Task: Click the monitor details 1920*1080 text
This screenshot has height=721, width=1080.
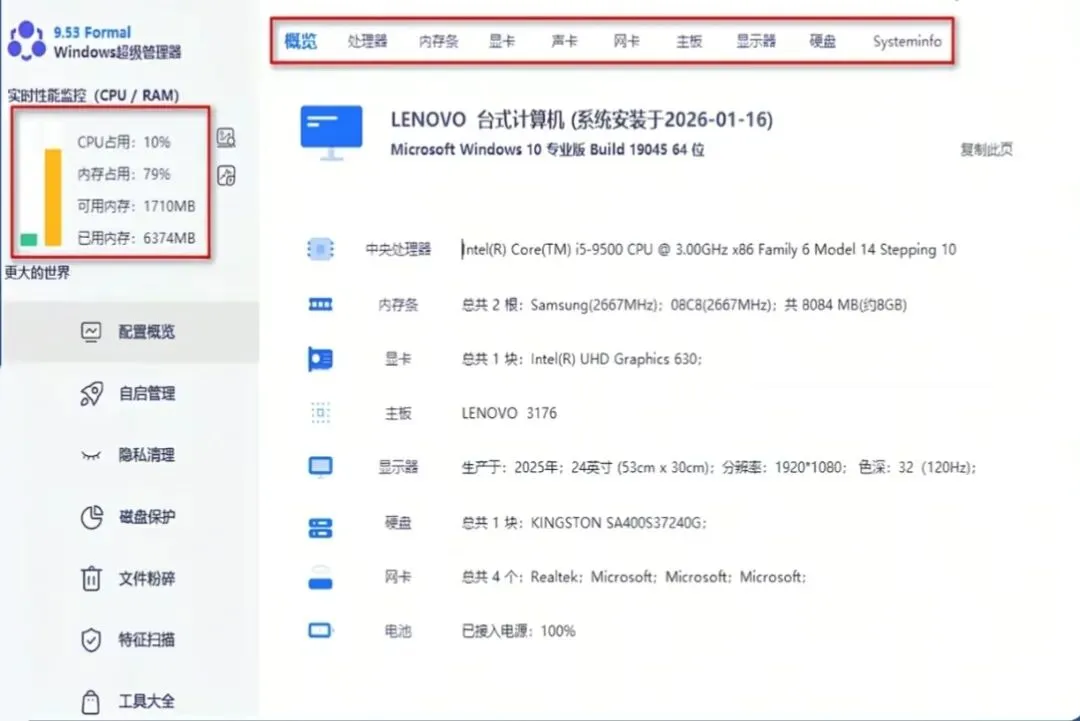Action: click(x=718, y=468)
